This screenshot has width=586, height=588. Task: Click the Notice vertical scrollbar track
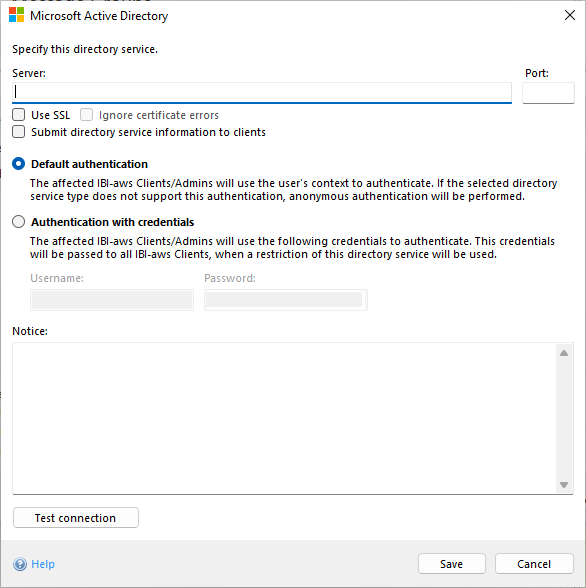click(564, 418)
